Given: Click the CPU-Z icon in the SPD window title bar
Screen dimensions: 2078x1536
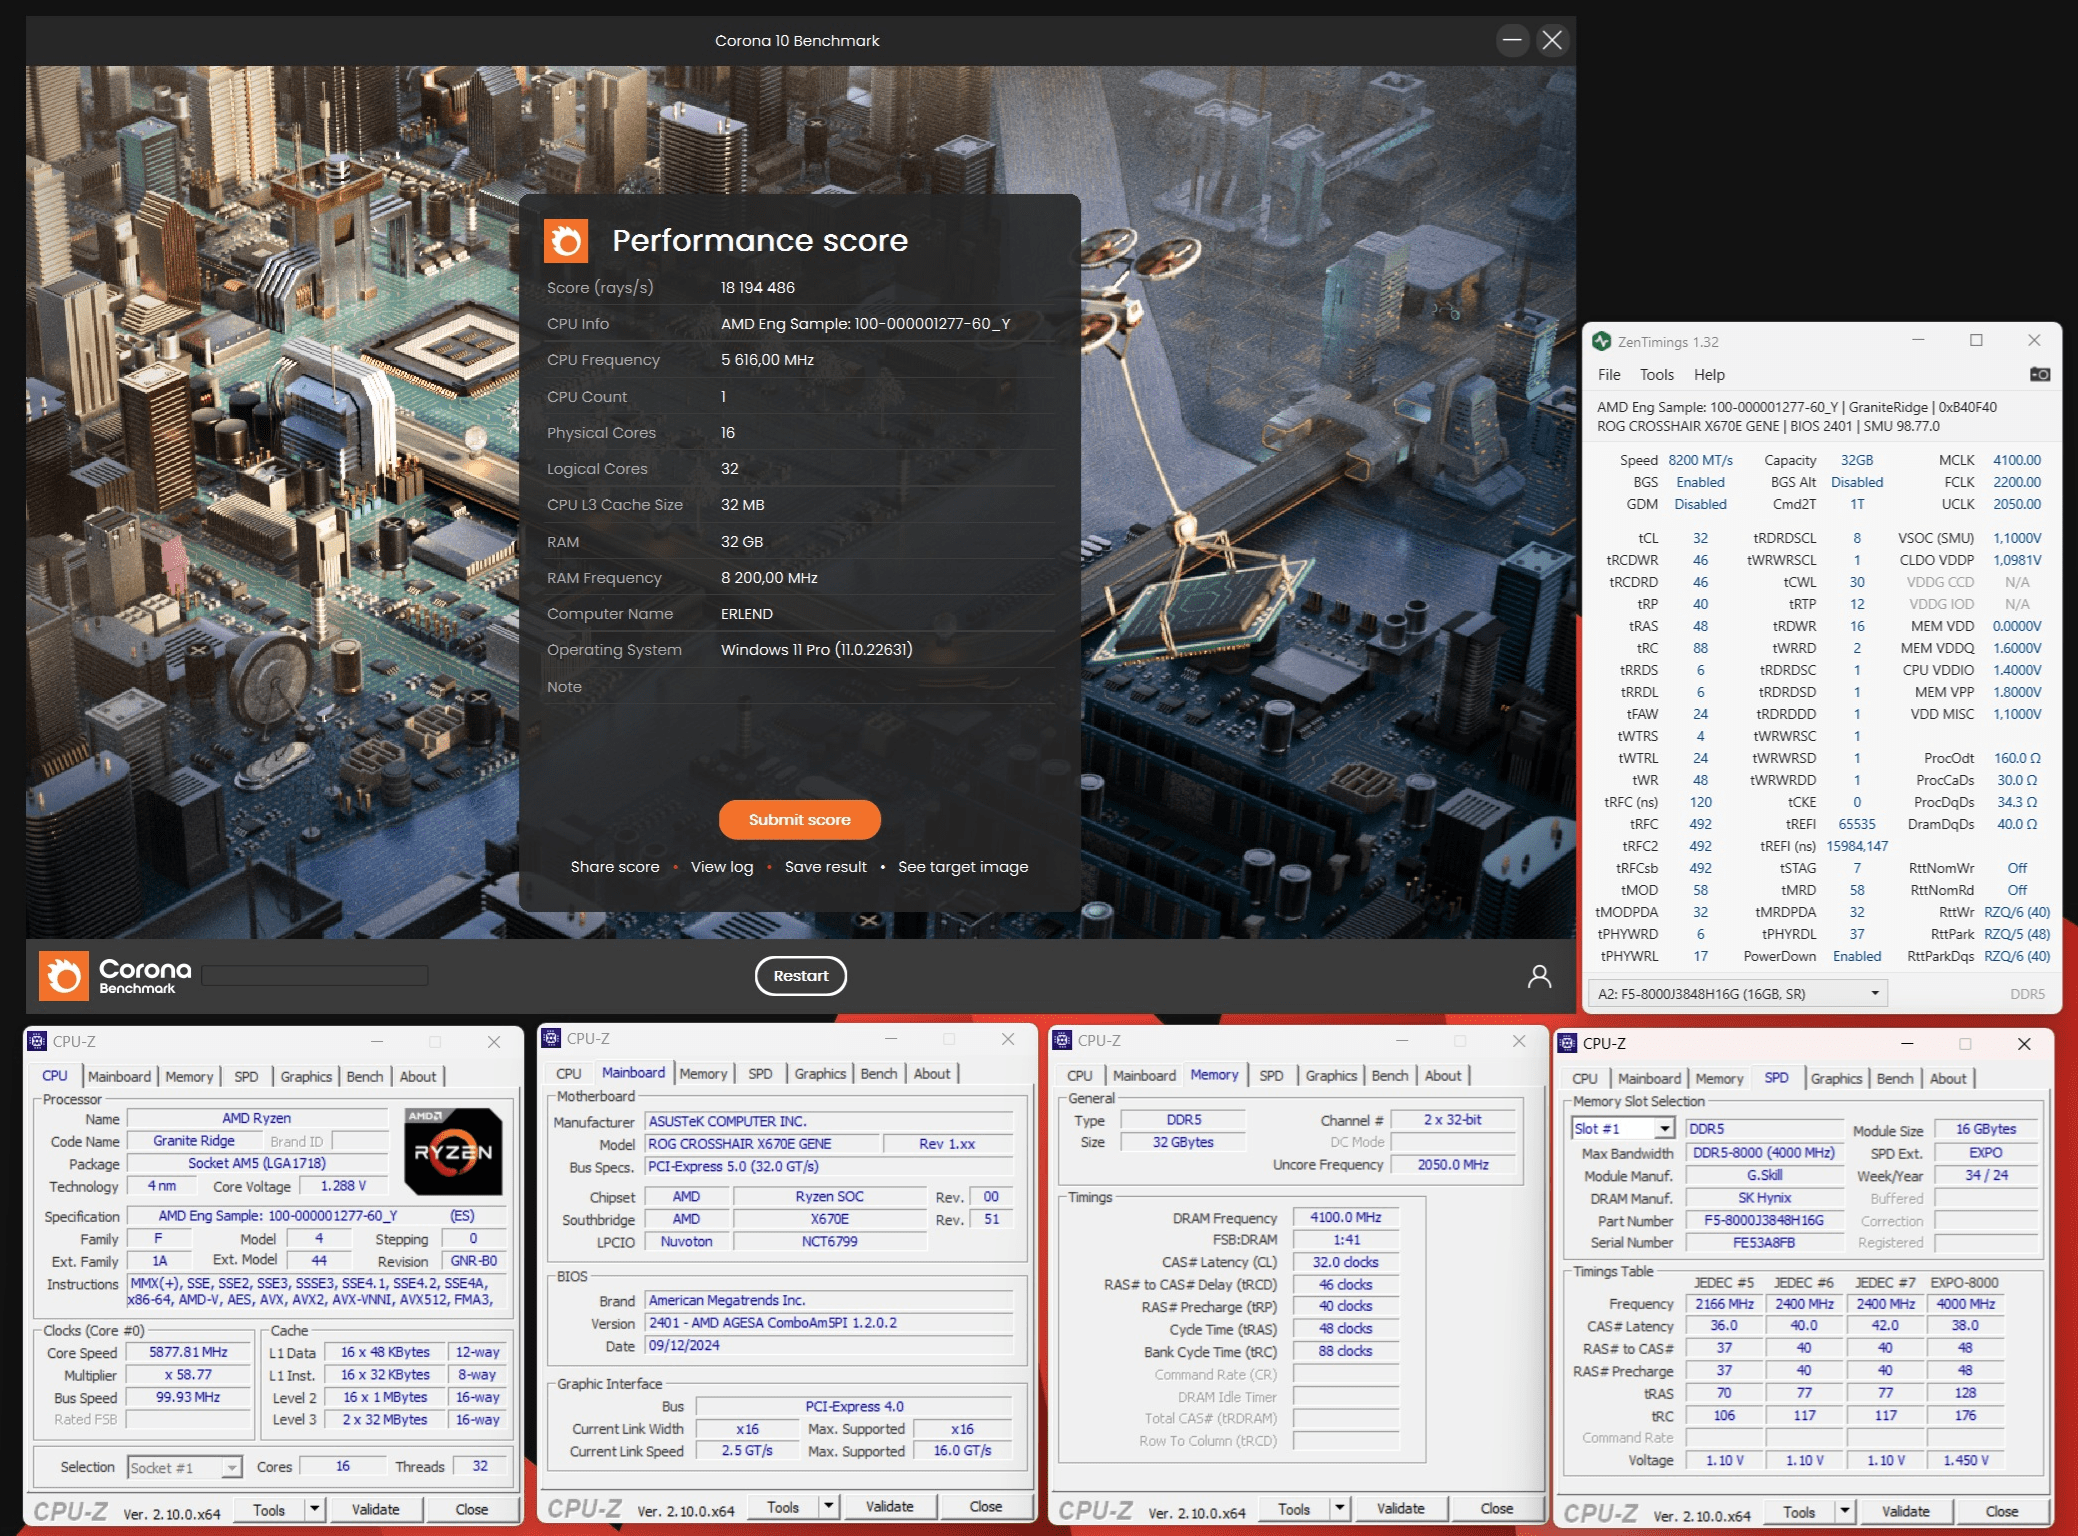Looking at the screenshot, I should (1568, 1043).
